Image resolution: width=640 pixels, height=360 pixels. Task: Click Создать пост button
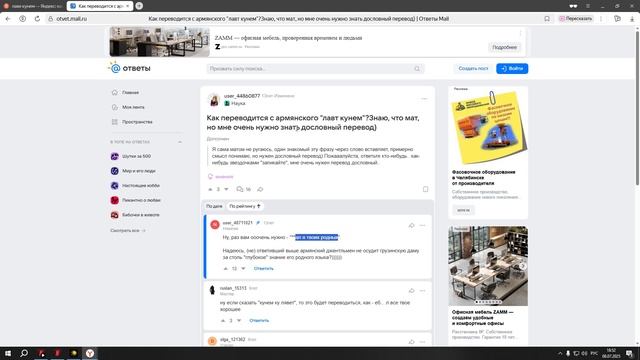tap(473, 69)
